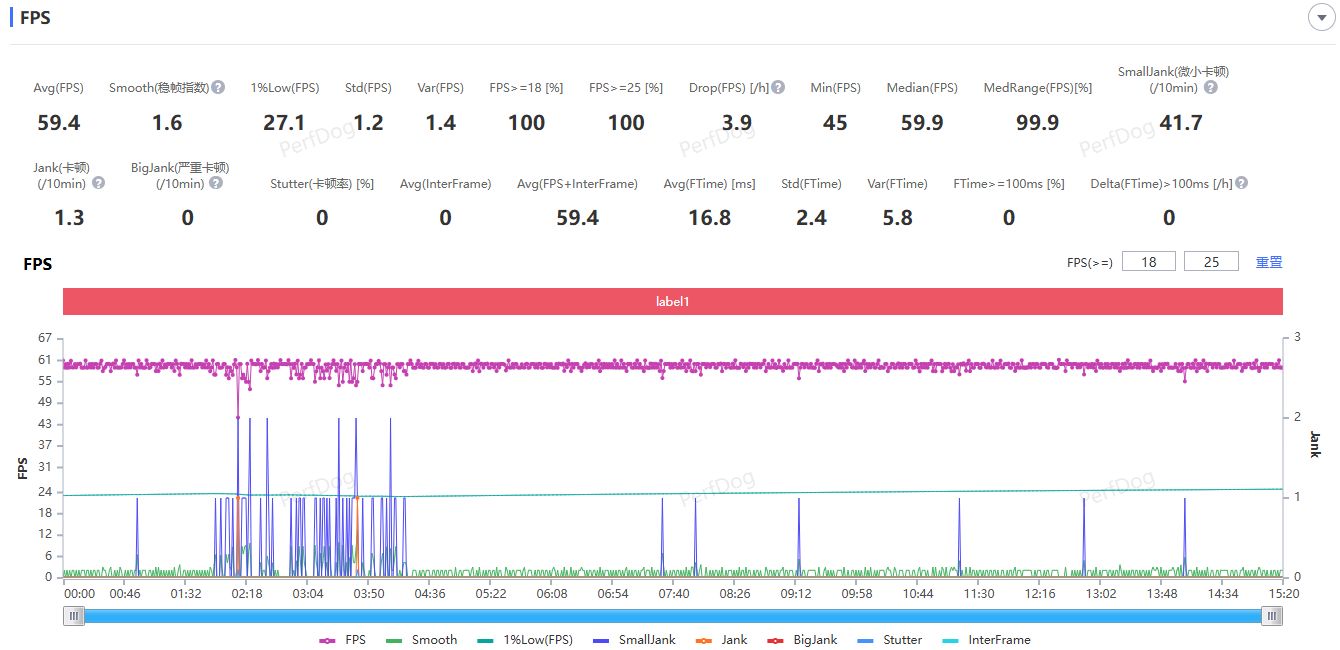This screenshot has width=1340, height=650.
Task: Collapse the FPS panel with the arrow button
Action: [x=1321, y=17]
